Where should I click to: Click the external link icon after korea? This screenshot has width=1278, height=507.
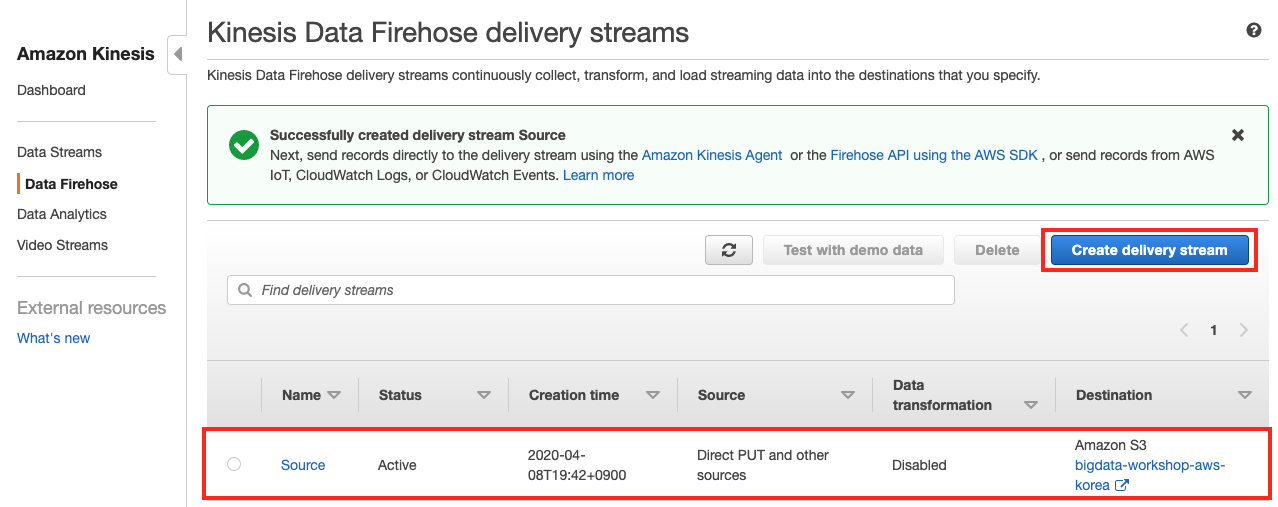(1122, 485)
